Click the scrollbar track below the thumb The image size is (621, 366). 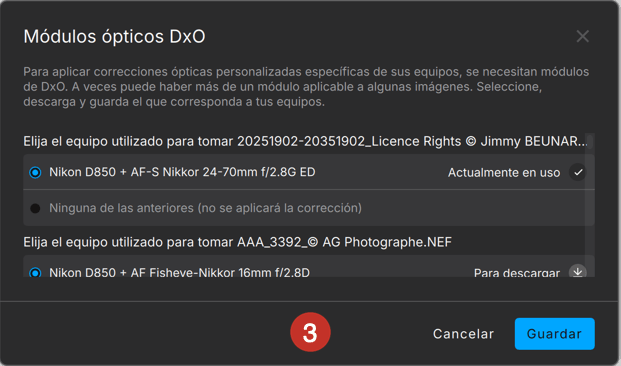tap(590, 213)
